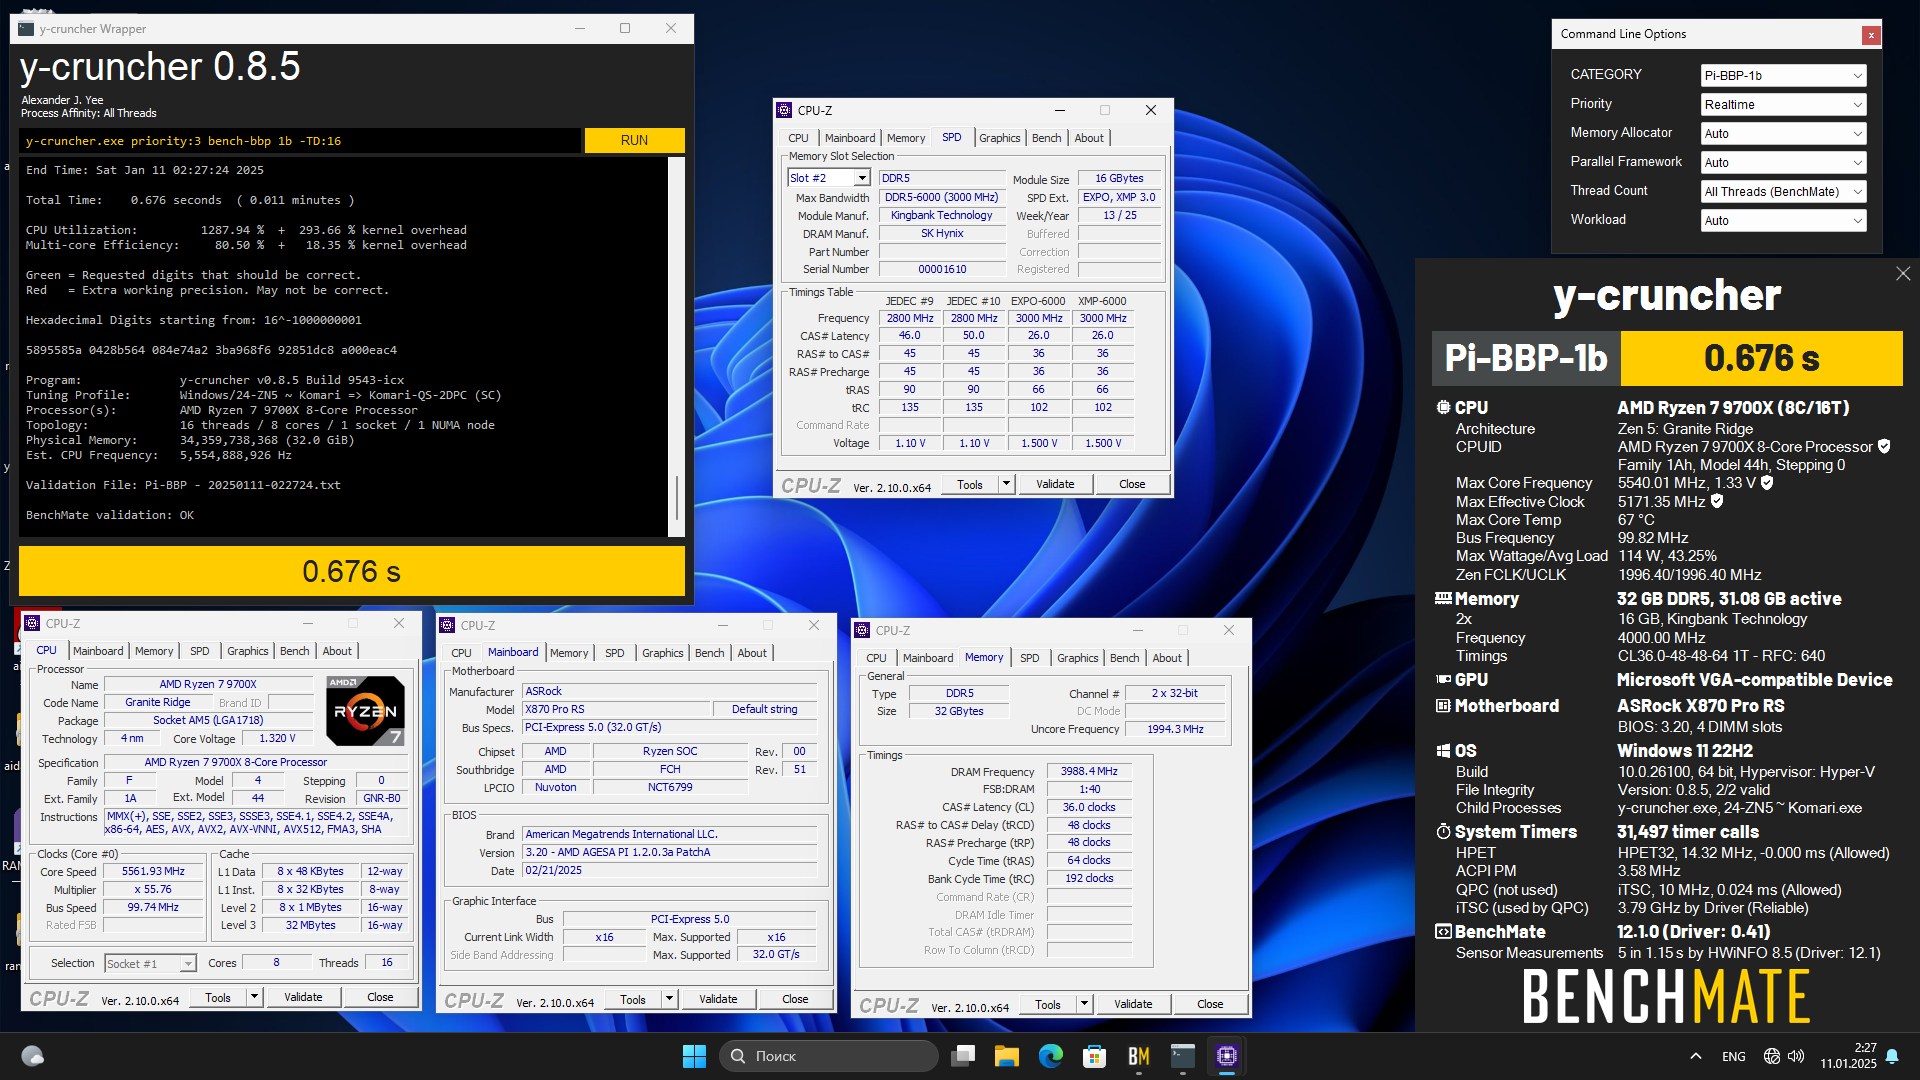Open the network globe icon in the tray
The image size is (1920, 1080).
[1772, 1056]
